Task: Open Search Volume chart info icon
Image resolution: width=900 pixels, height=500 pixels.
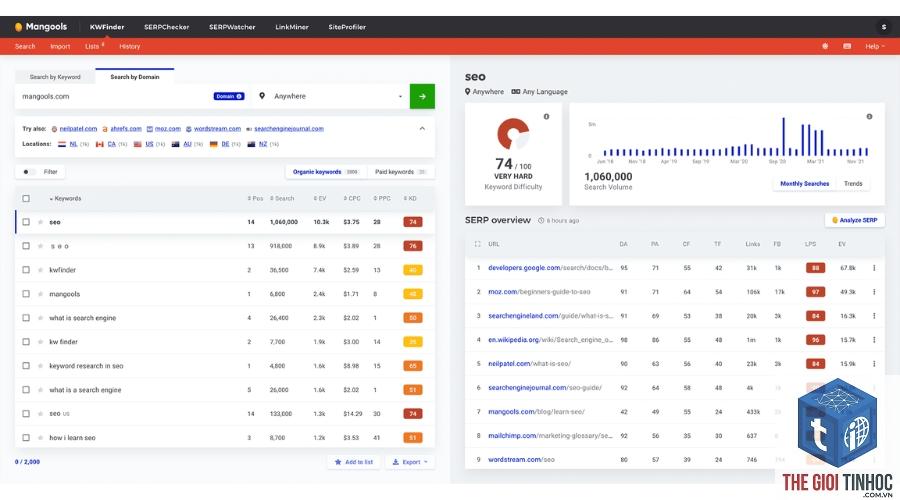Action: tap(869, 117)
